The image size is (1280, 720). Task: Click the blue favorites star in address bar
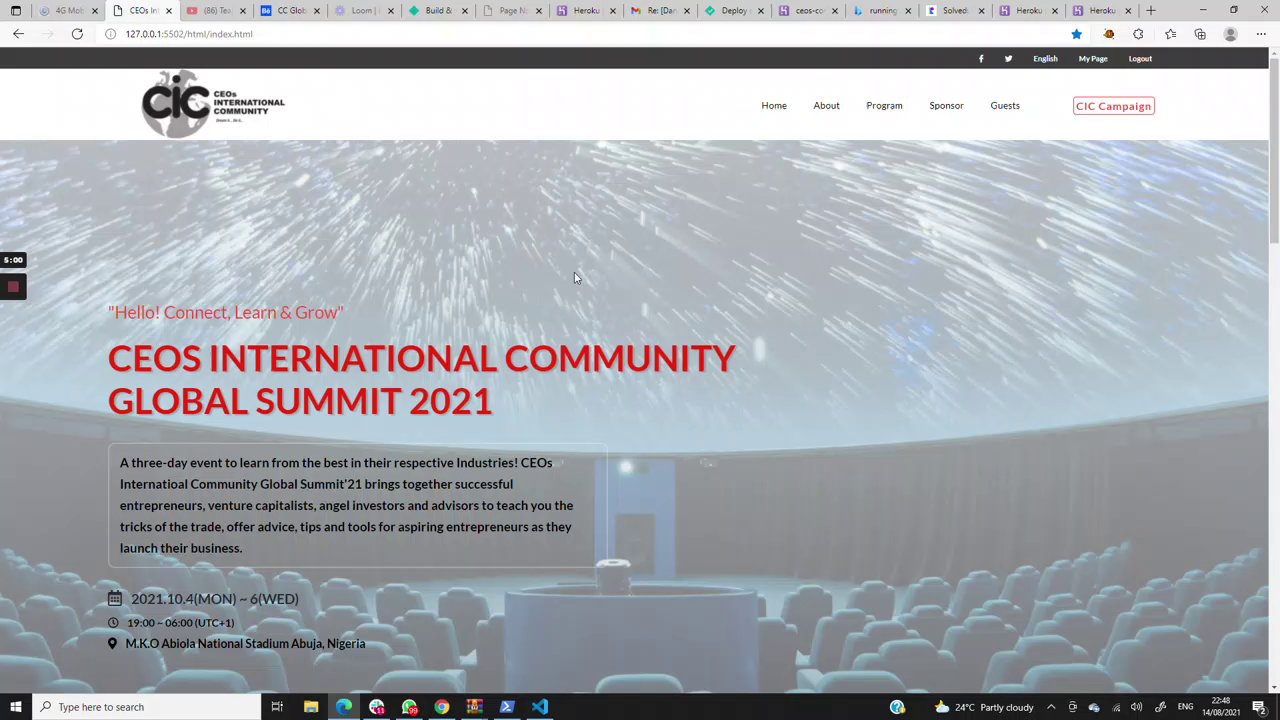coord(1076,34)
